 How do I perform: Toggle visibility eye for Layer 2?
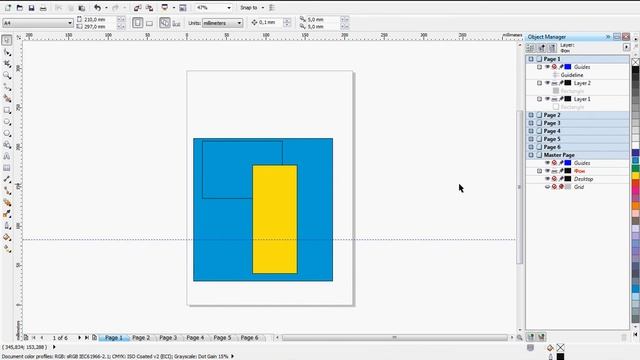click(547, 83)
